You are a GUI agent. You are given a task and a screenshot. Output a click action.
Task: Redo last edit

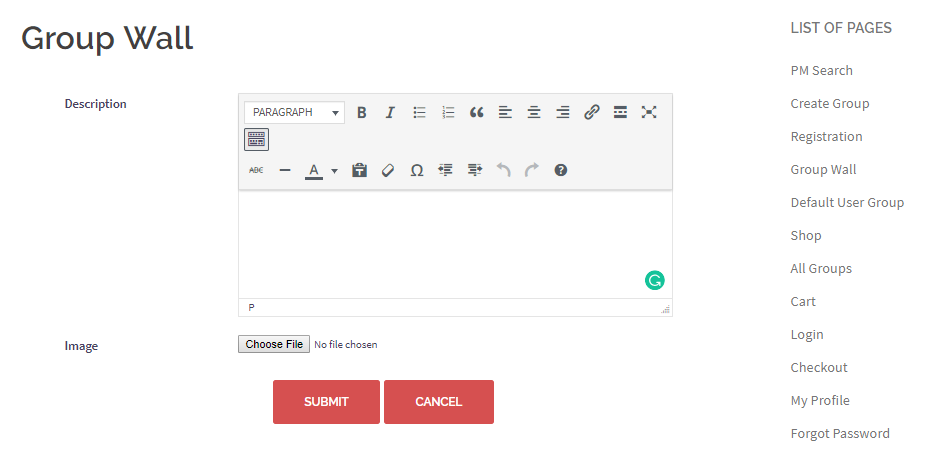point(532,170)
